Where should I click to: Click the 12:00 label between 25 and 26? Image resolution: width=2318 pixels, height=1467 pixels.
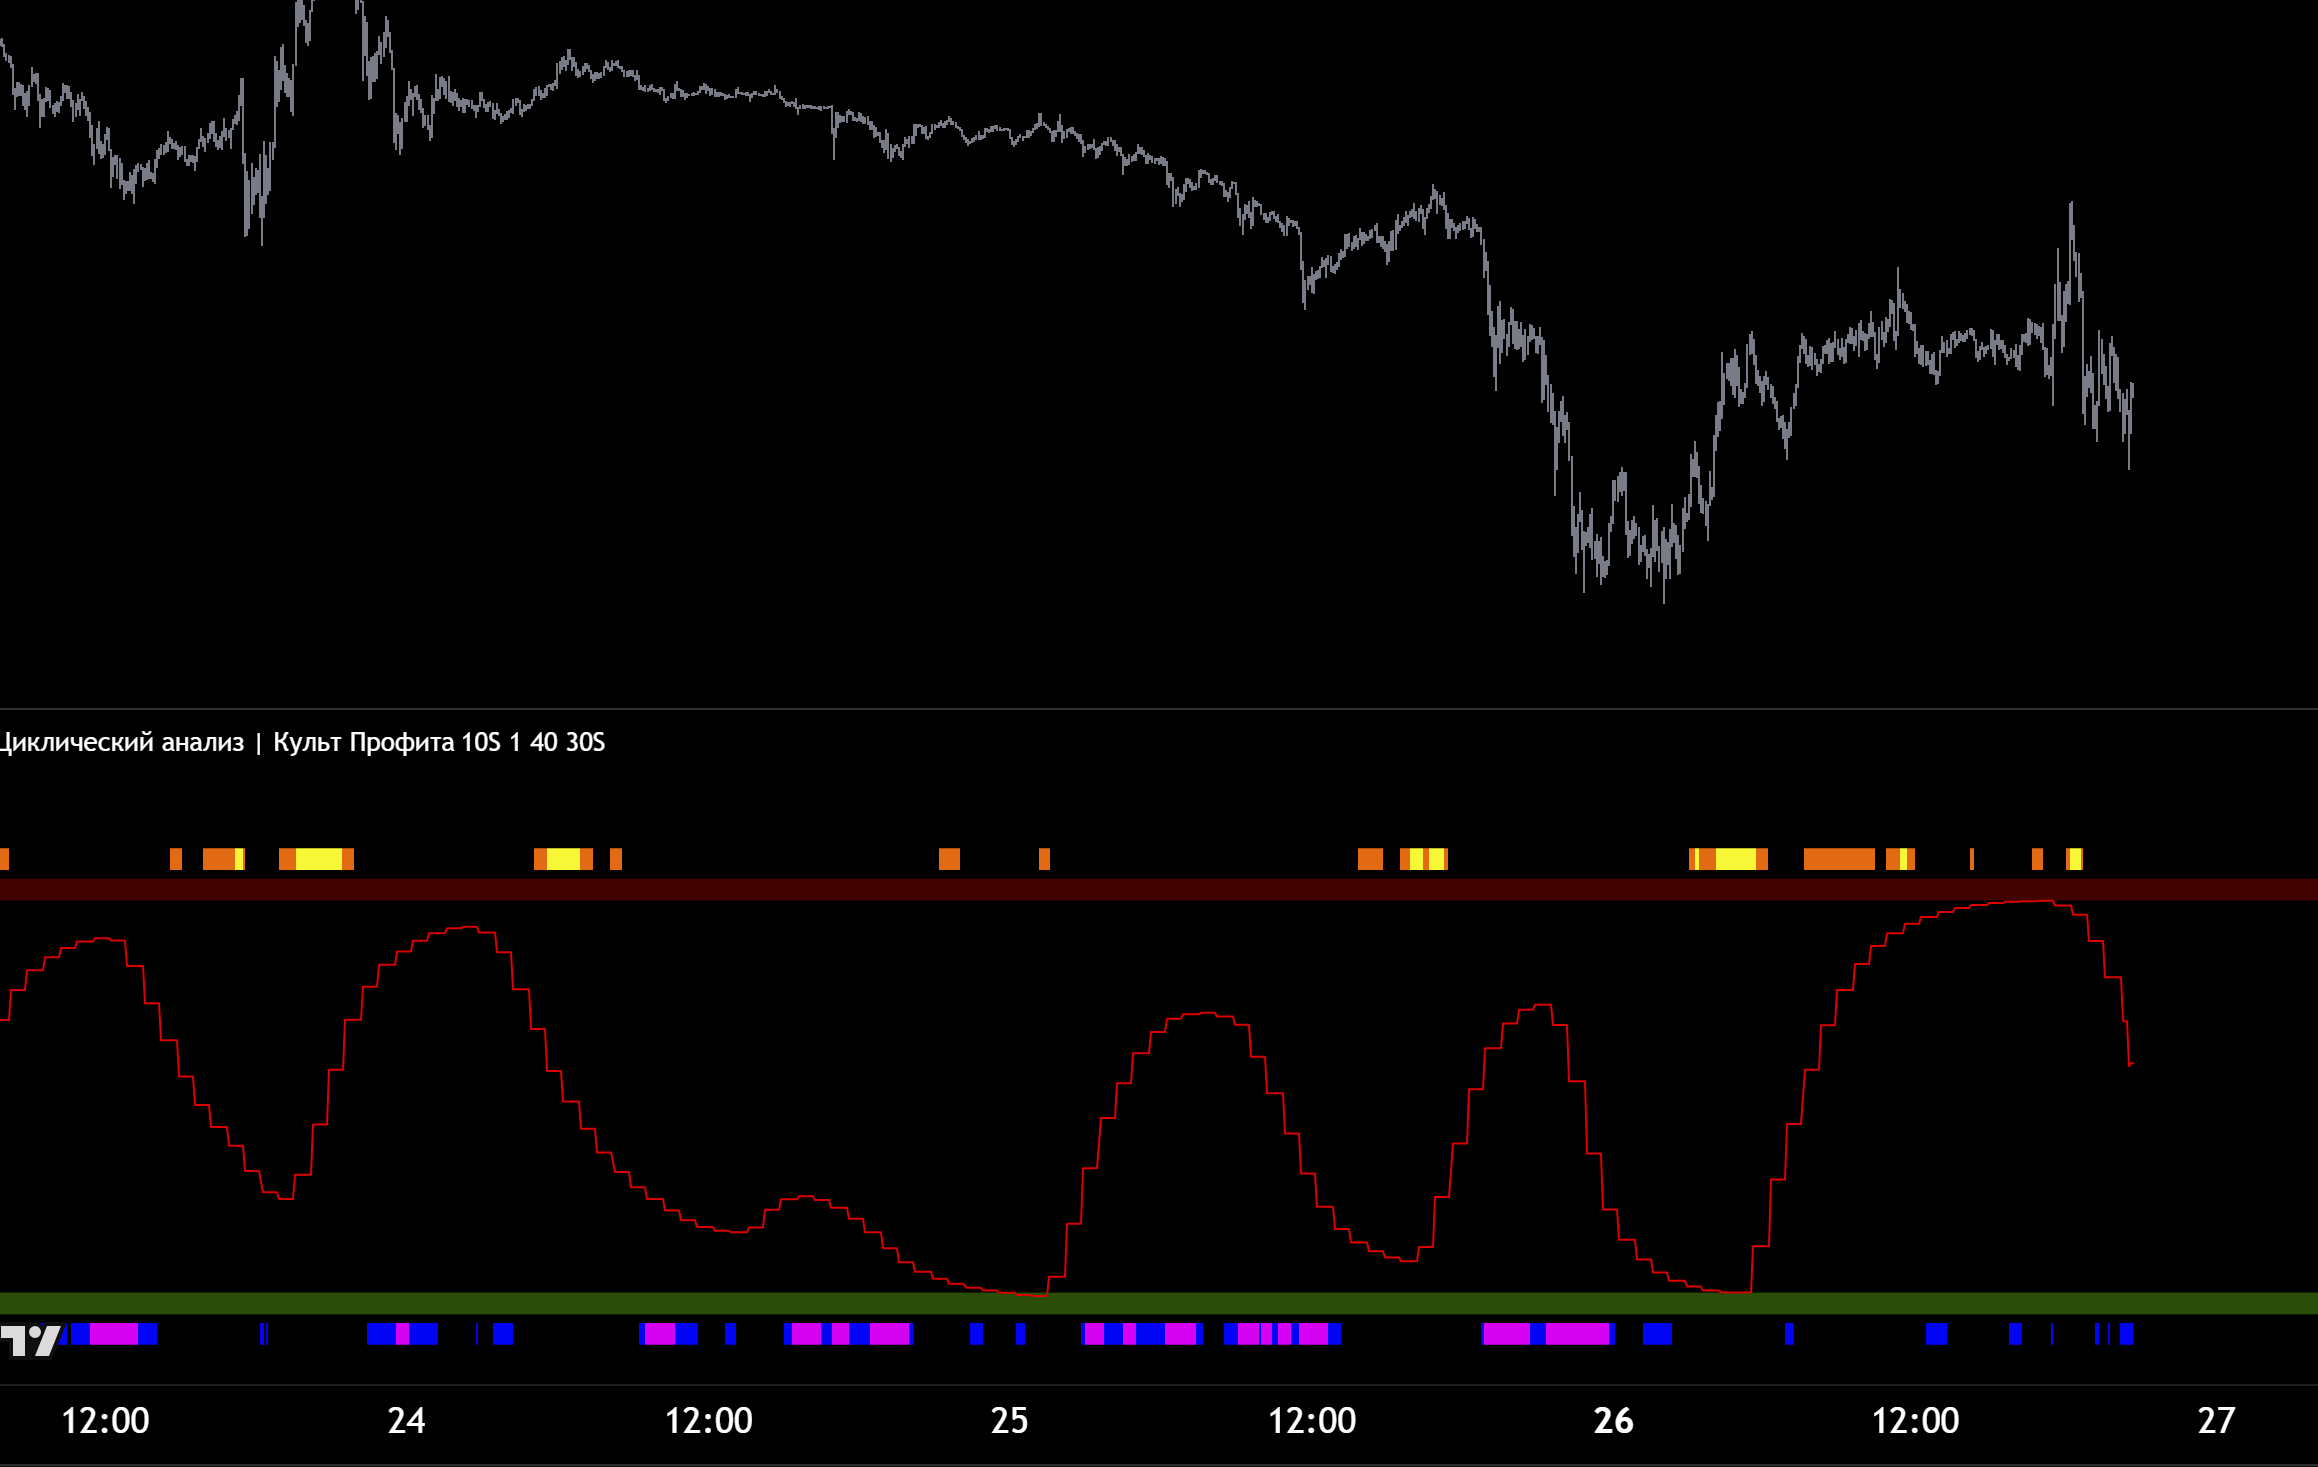tap(1311, 1420)
